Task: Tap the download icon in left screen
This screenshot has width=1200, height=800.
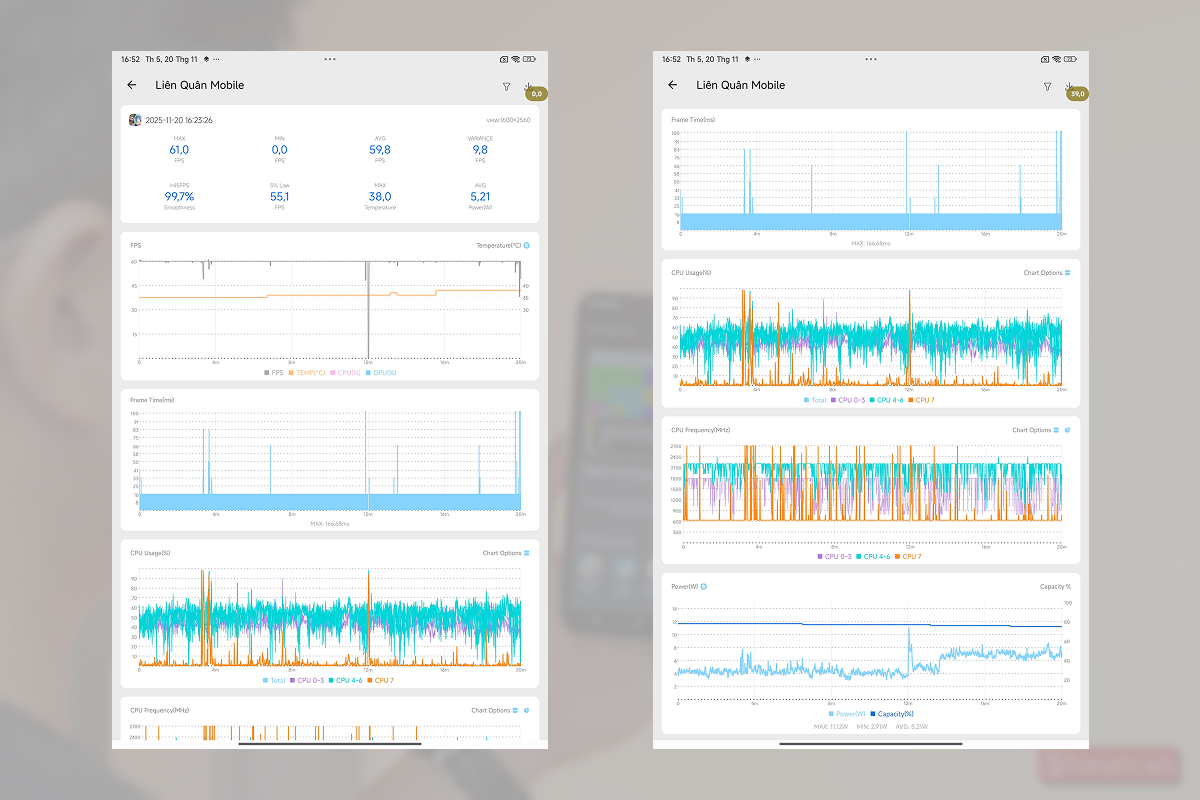Action: (528, 85)
